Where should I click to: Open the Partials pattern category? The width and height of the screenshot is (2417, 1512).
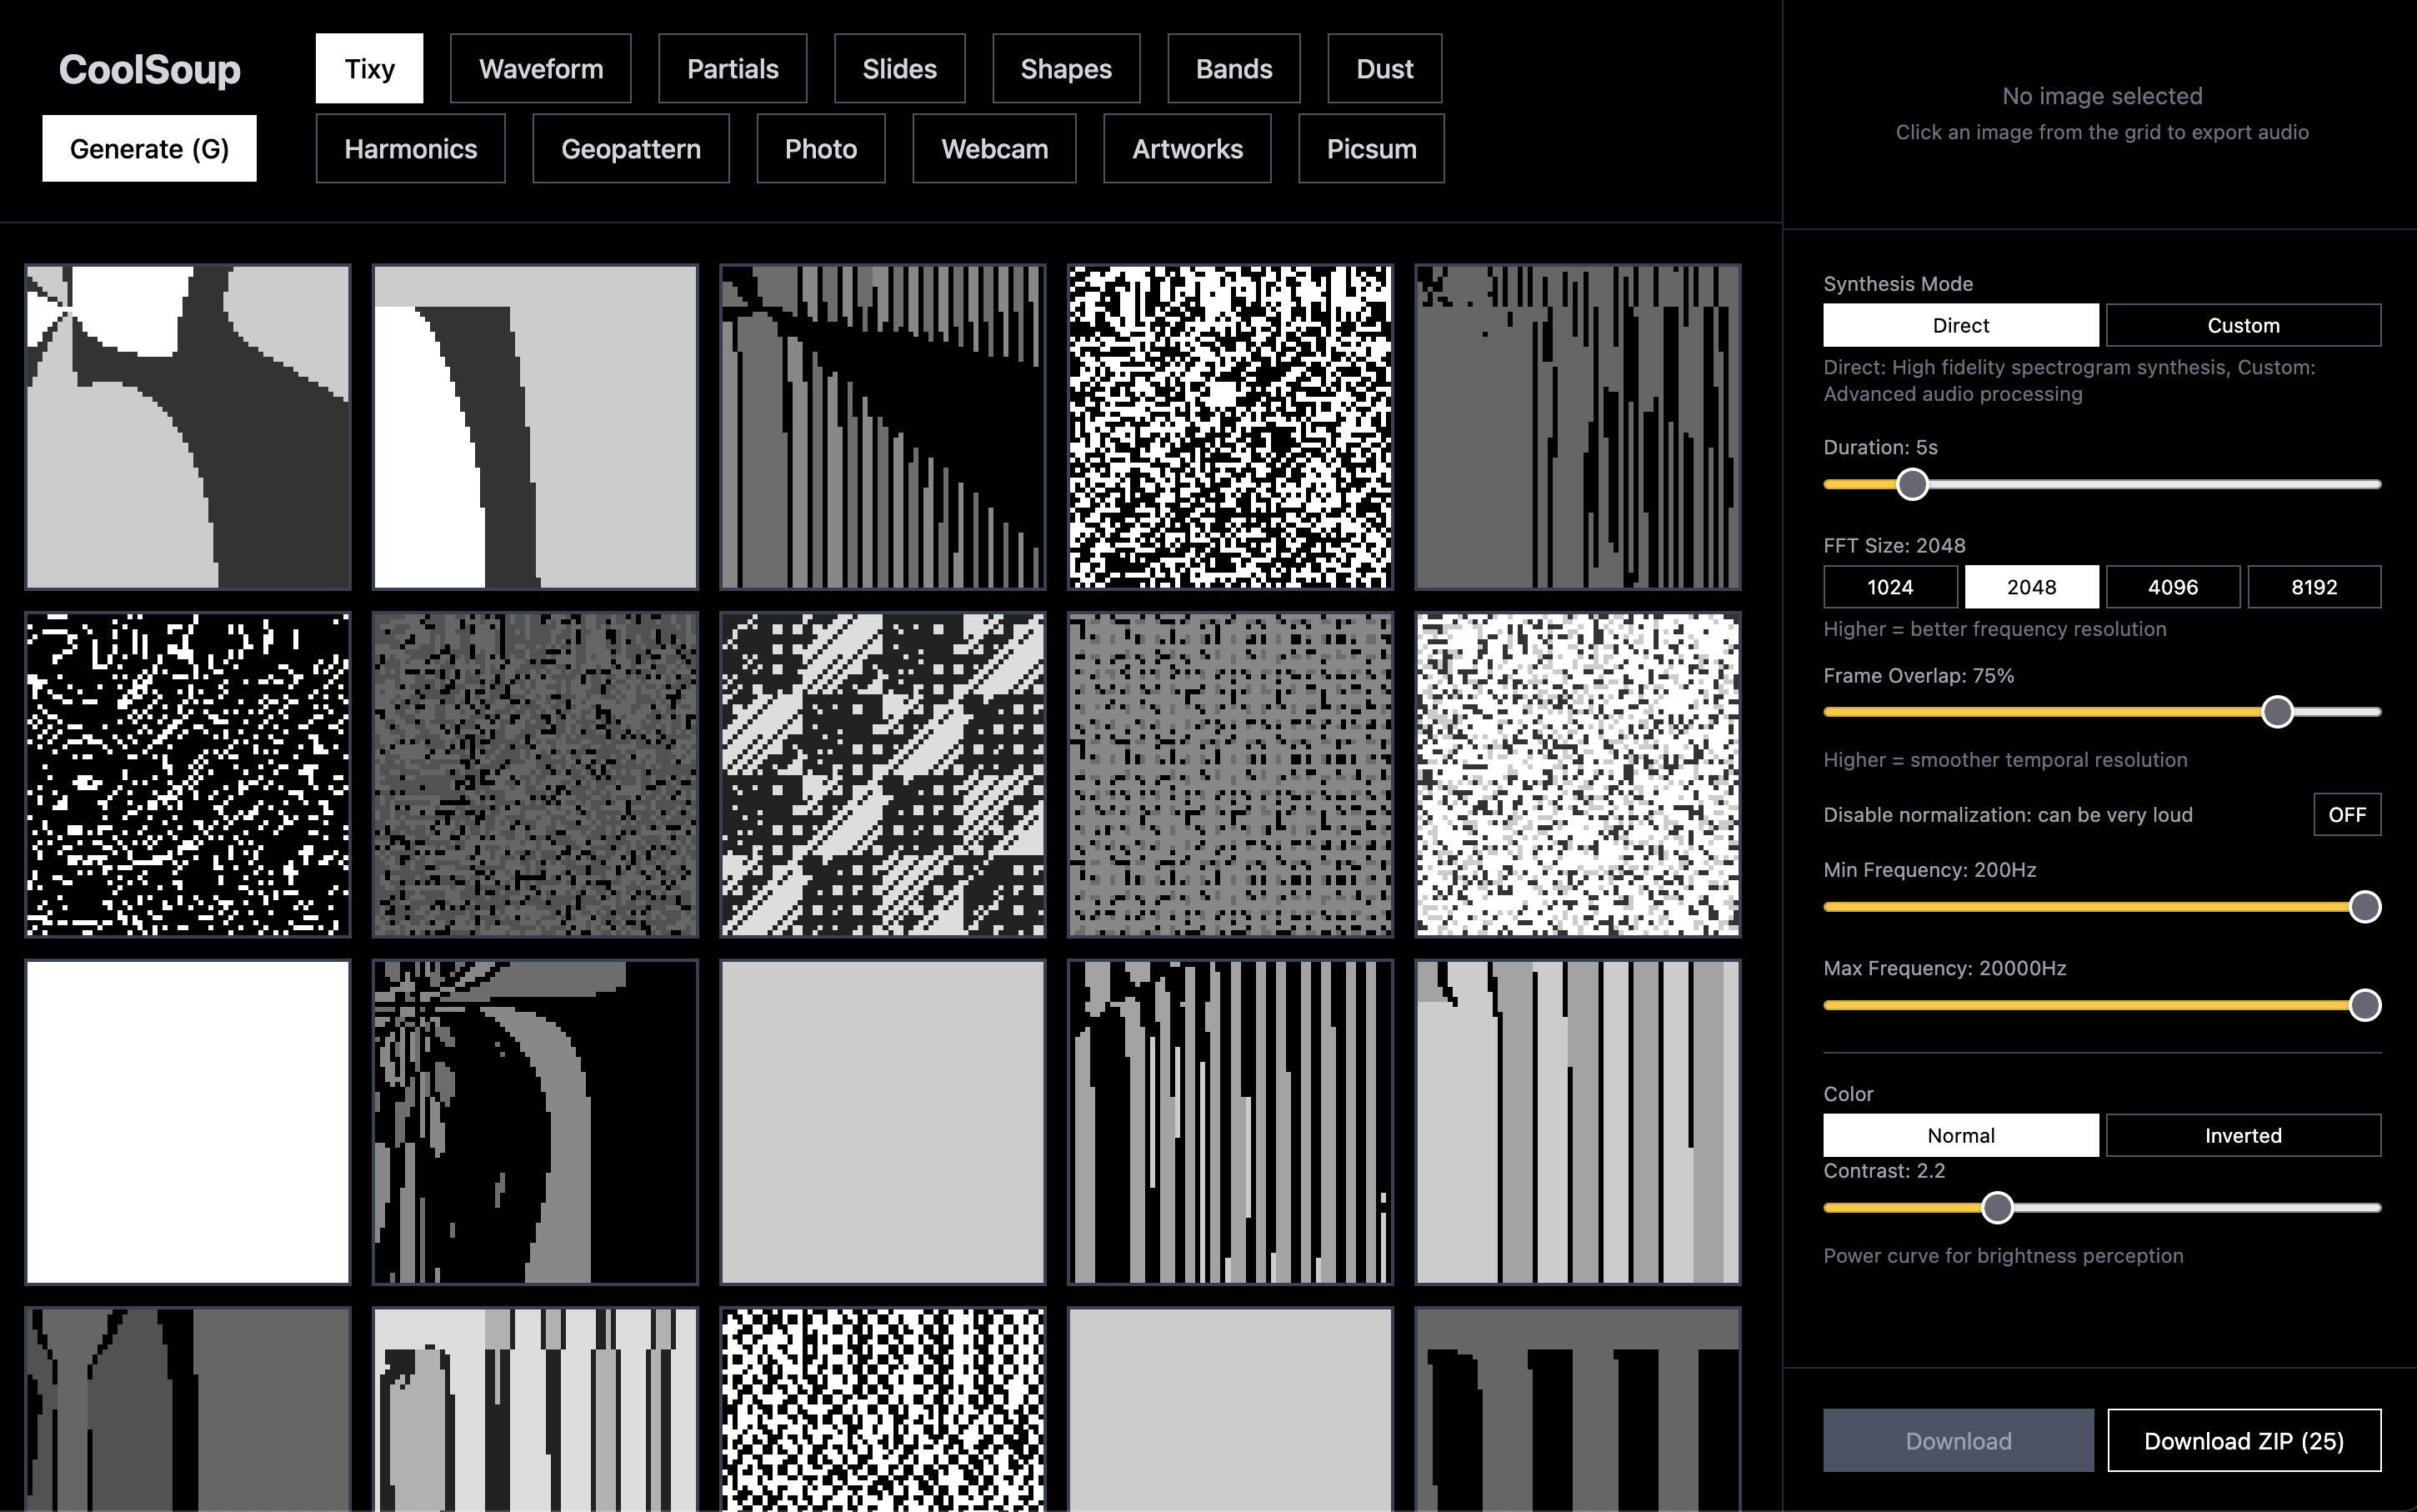(x=733, y=68)
